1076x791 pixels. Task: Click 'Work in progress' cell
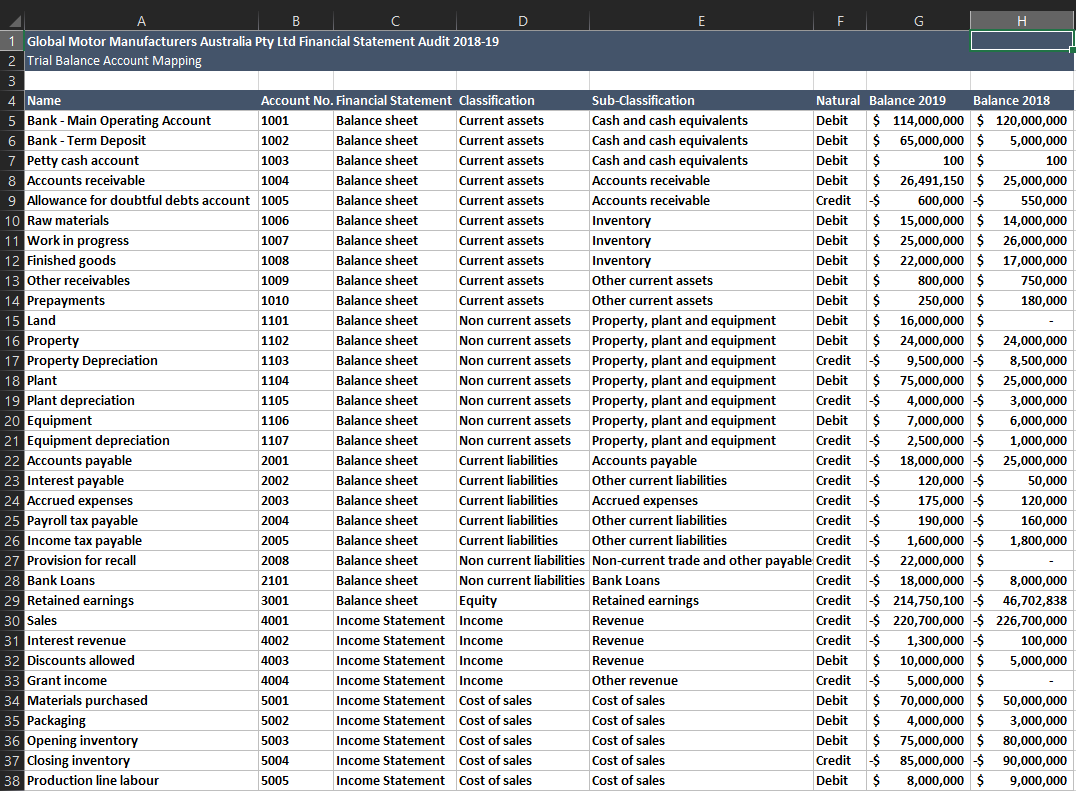[141, 241]
